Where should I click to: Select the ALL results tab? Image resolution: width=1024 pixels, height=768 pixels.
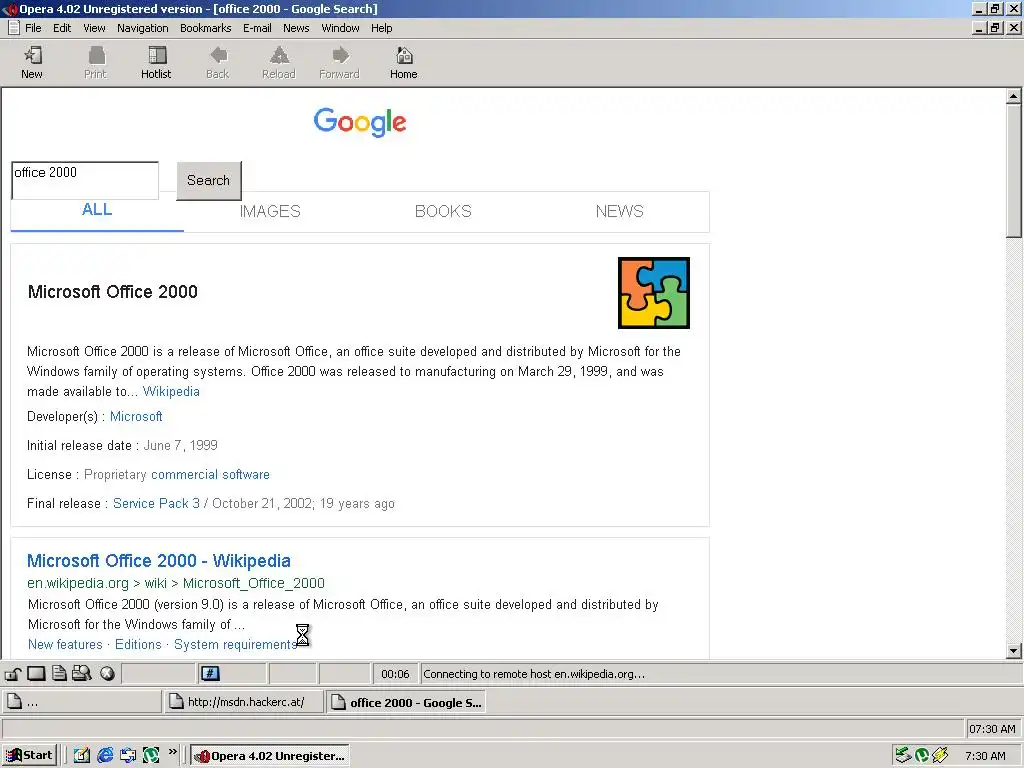pos(97,210)
